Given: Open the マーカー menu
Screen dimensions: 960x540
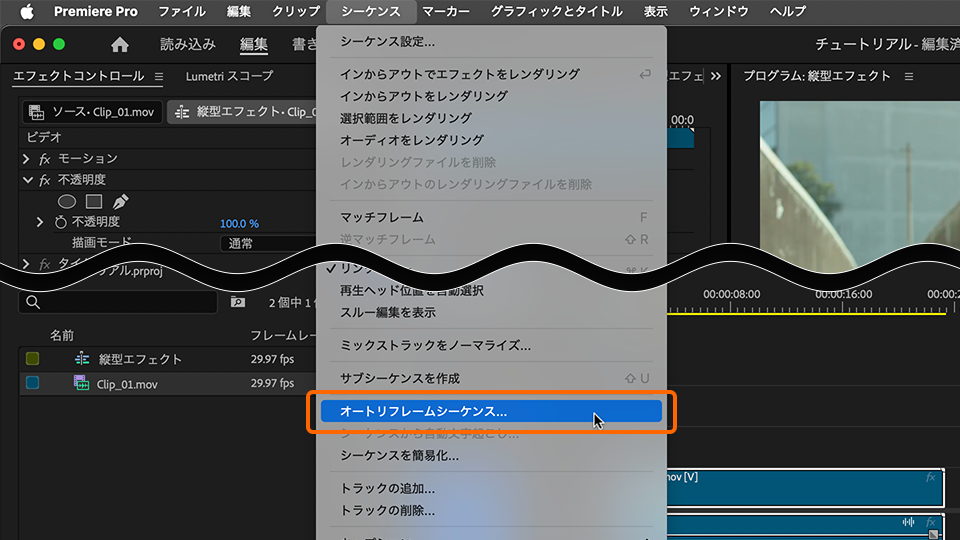Looking at the screenshot, I should [x=446, y=12].
